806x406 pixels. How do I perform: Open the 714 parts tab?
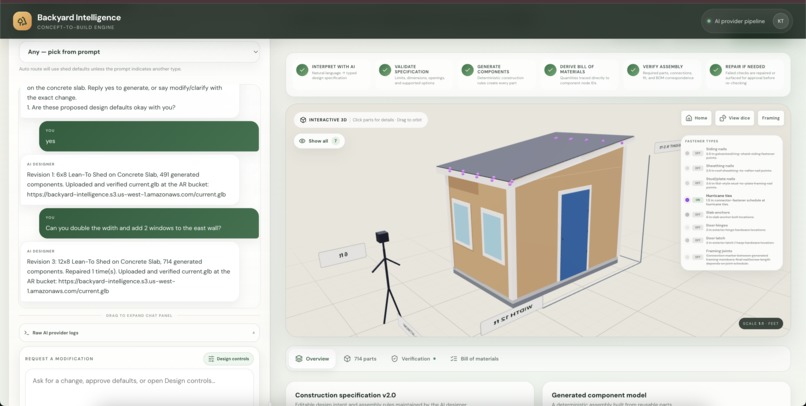pyautogui.click(x=360, y=359)
